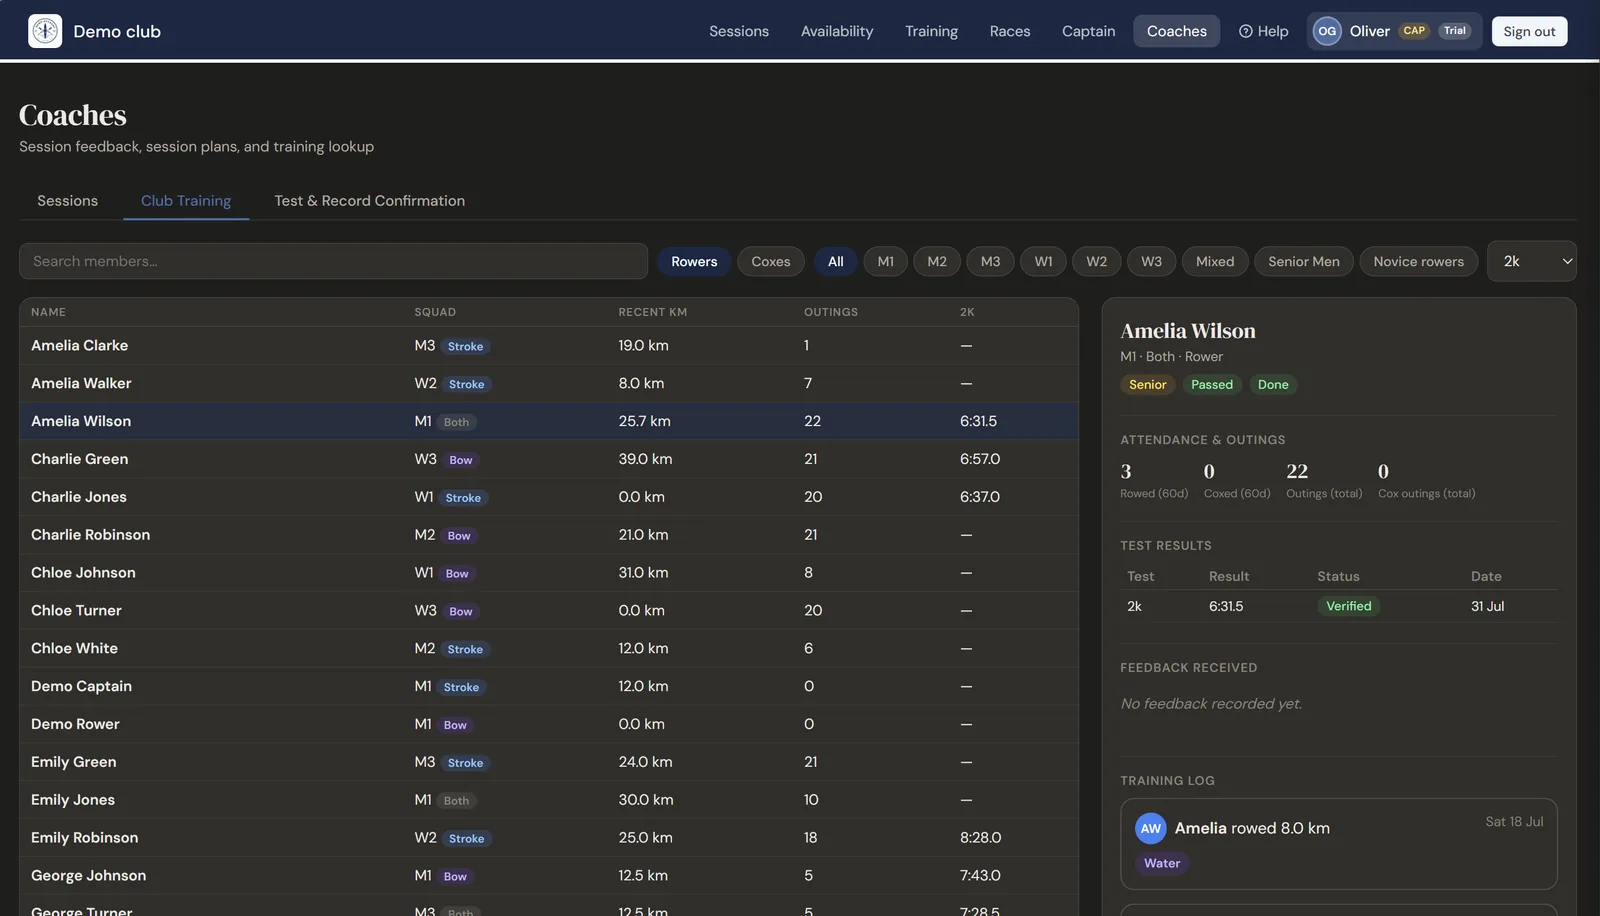Click the Senior badge in member panel

pyautogui.click(x=1148, y=385)
